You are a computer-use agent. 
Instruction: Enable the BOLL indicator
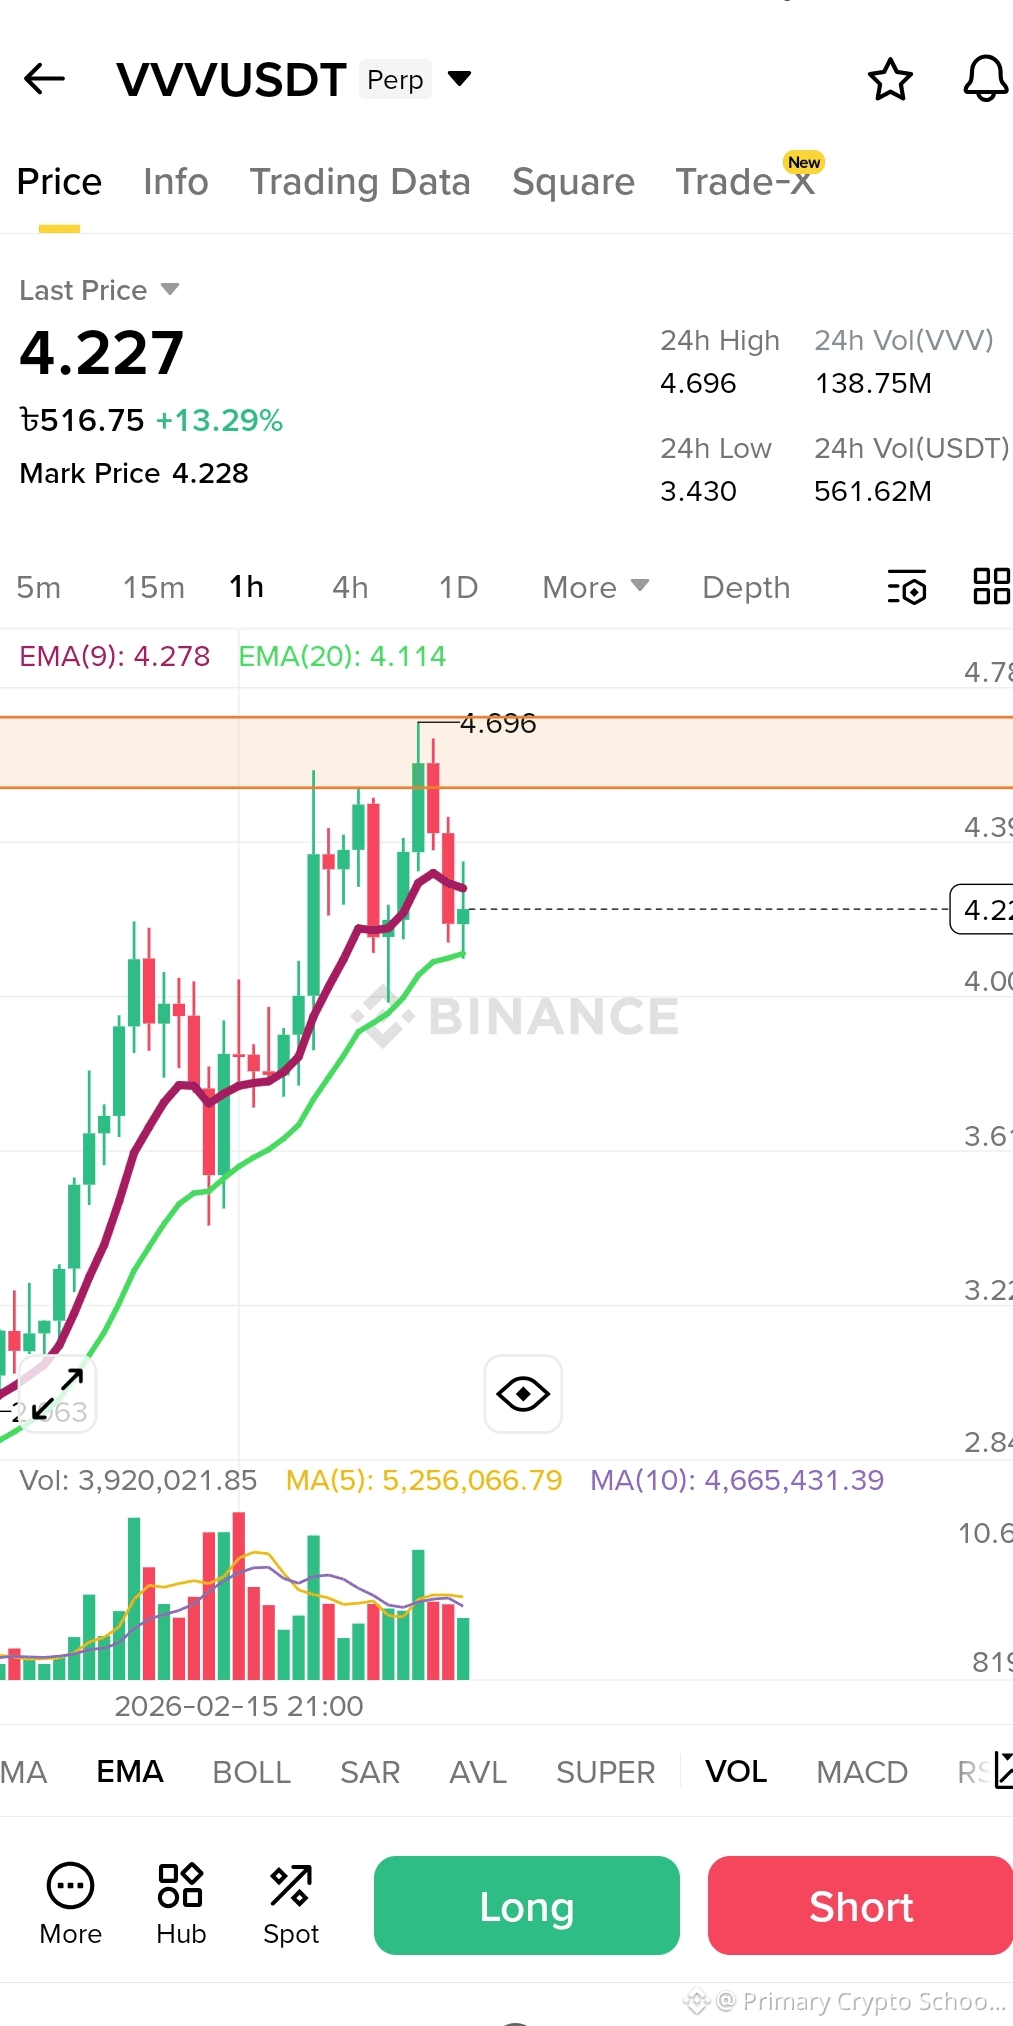tap(251, 1772)
